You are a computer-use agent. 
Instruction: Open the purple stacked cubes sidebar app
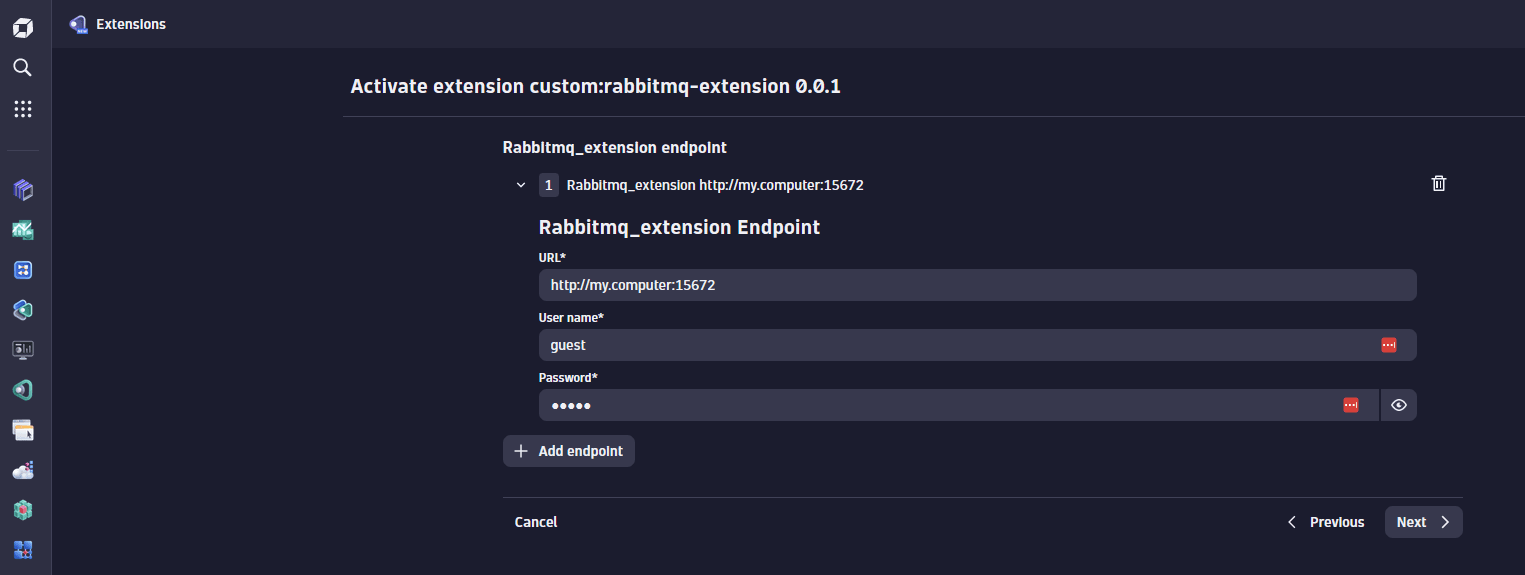tap(23, 189)
